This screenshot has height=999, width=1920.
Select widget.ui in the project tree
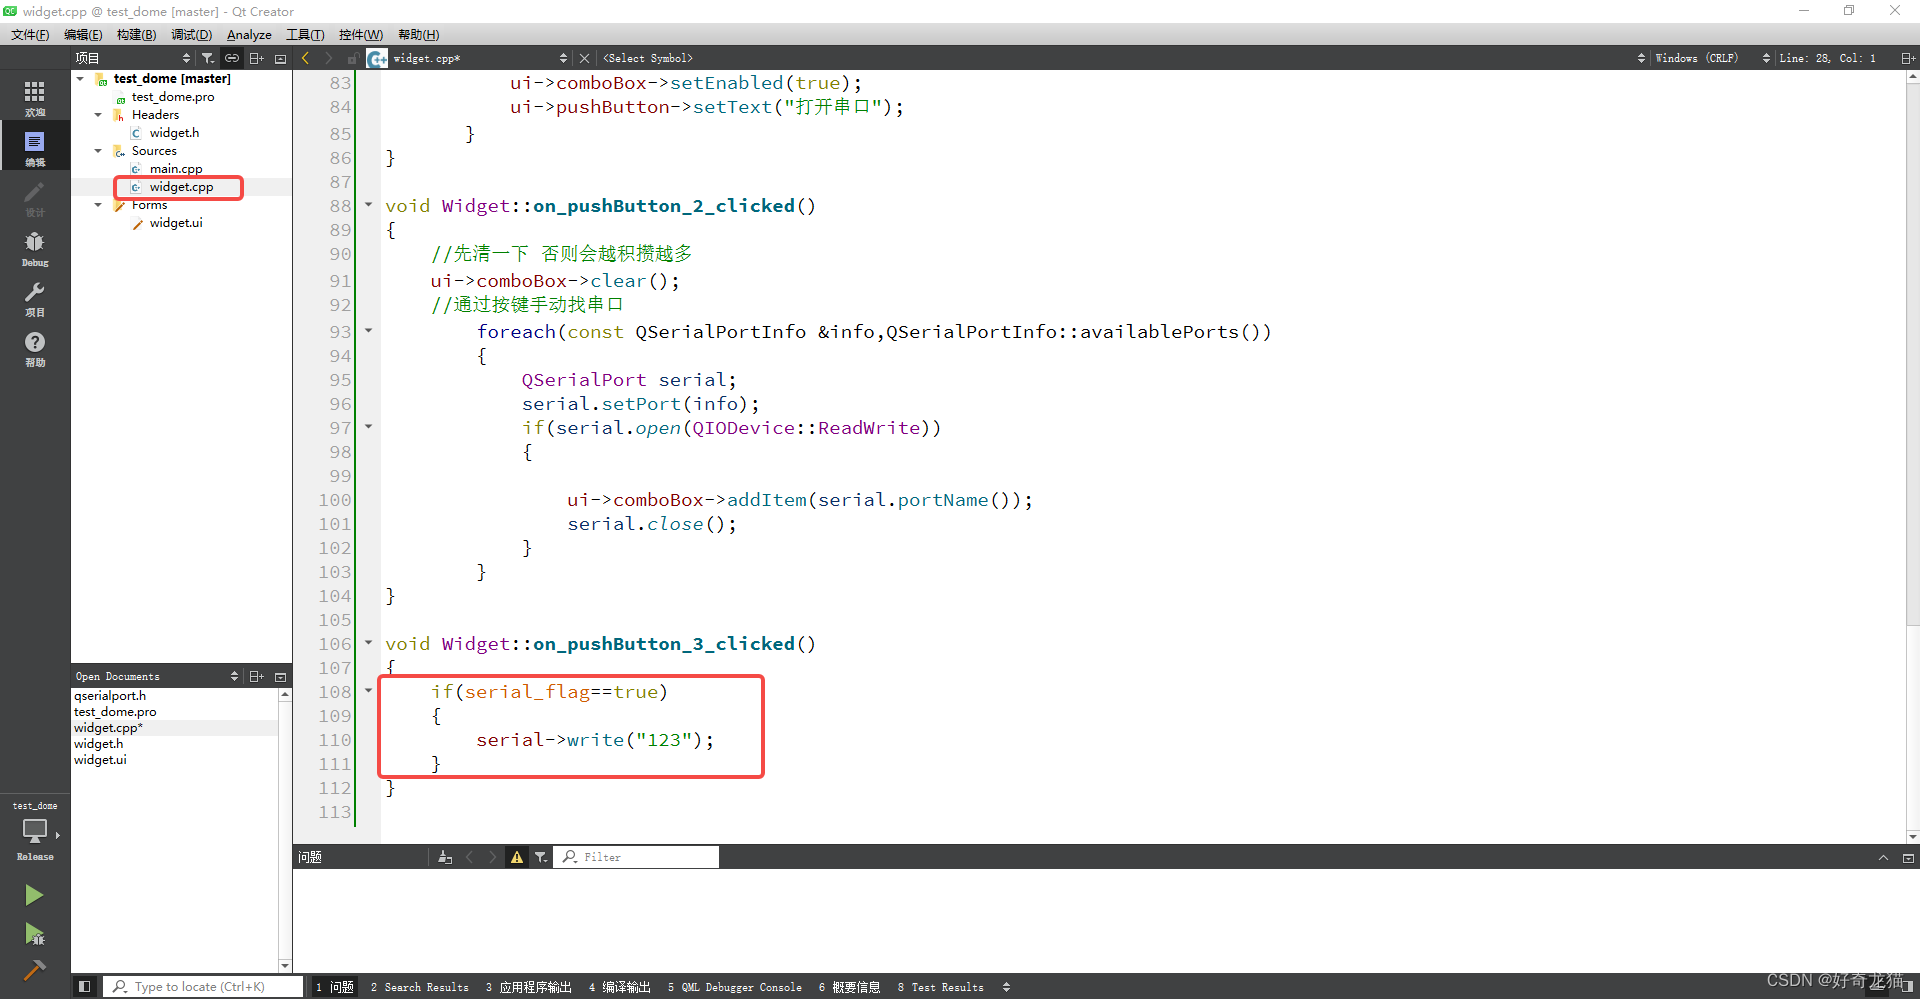click(176, 223)
